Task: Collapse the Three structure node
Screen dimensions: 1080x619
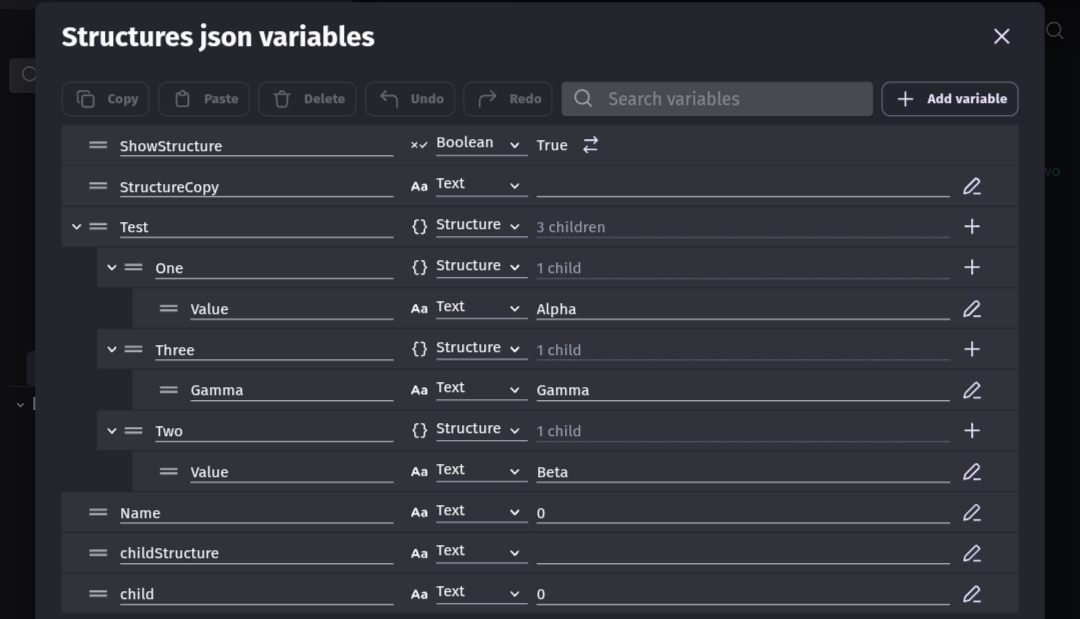Action: [x=112, y=349]
